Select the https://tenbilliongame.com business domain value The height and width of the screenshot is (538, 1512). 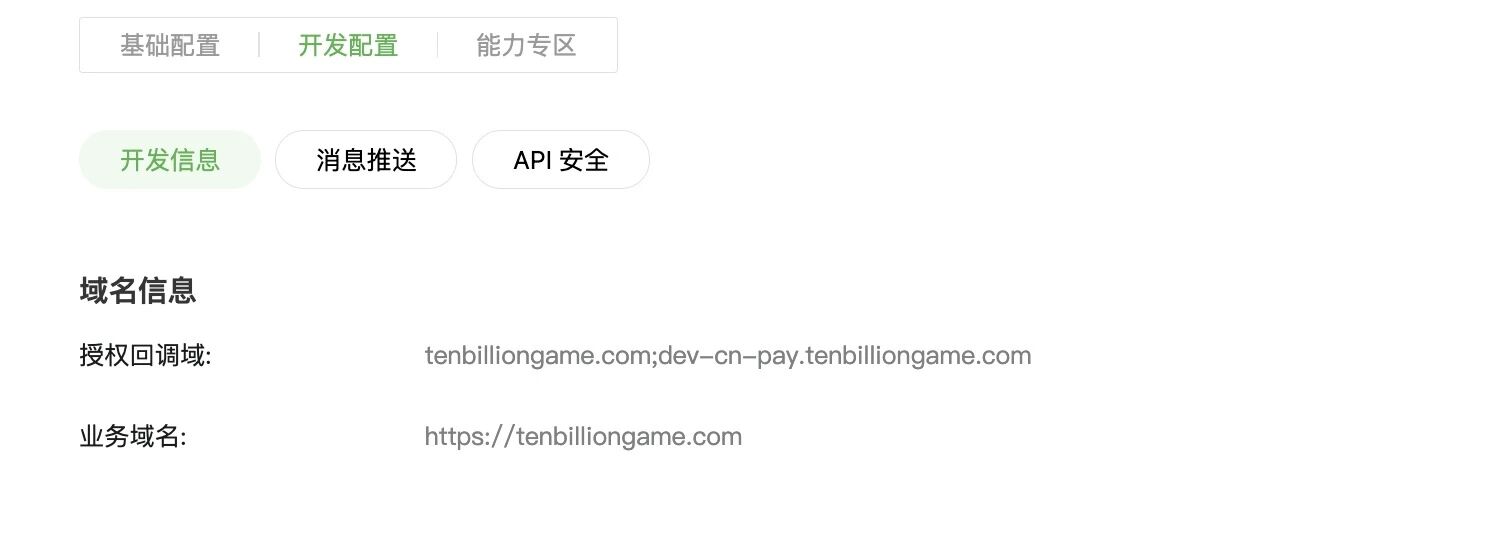(583, 437)
